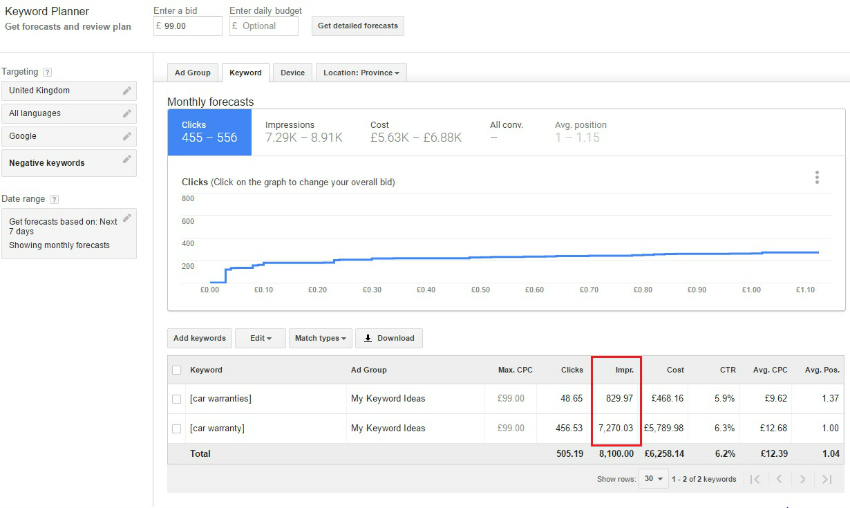Click the Date range edit pencil icon

[127, 218]
